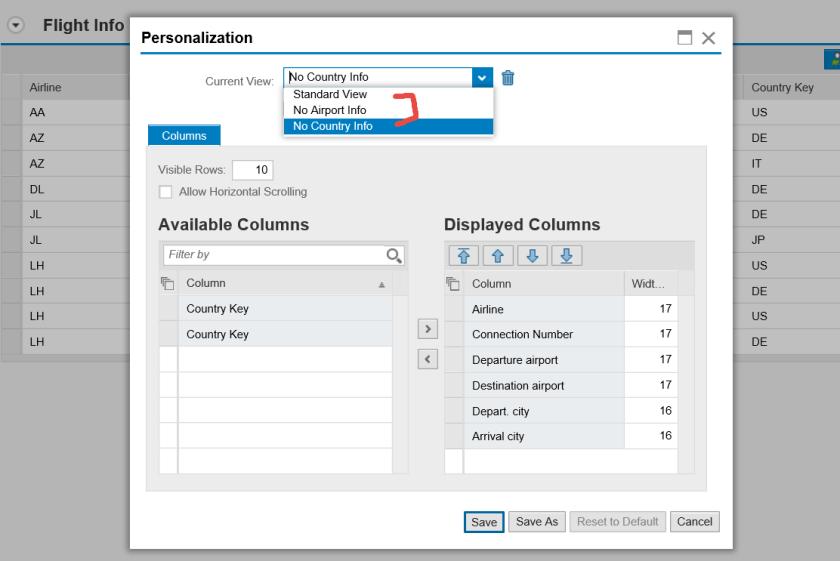
Task: Click the Save As button
Action: point(537,521)
